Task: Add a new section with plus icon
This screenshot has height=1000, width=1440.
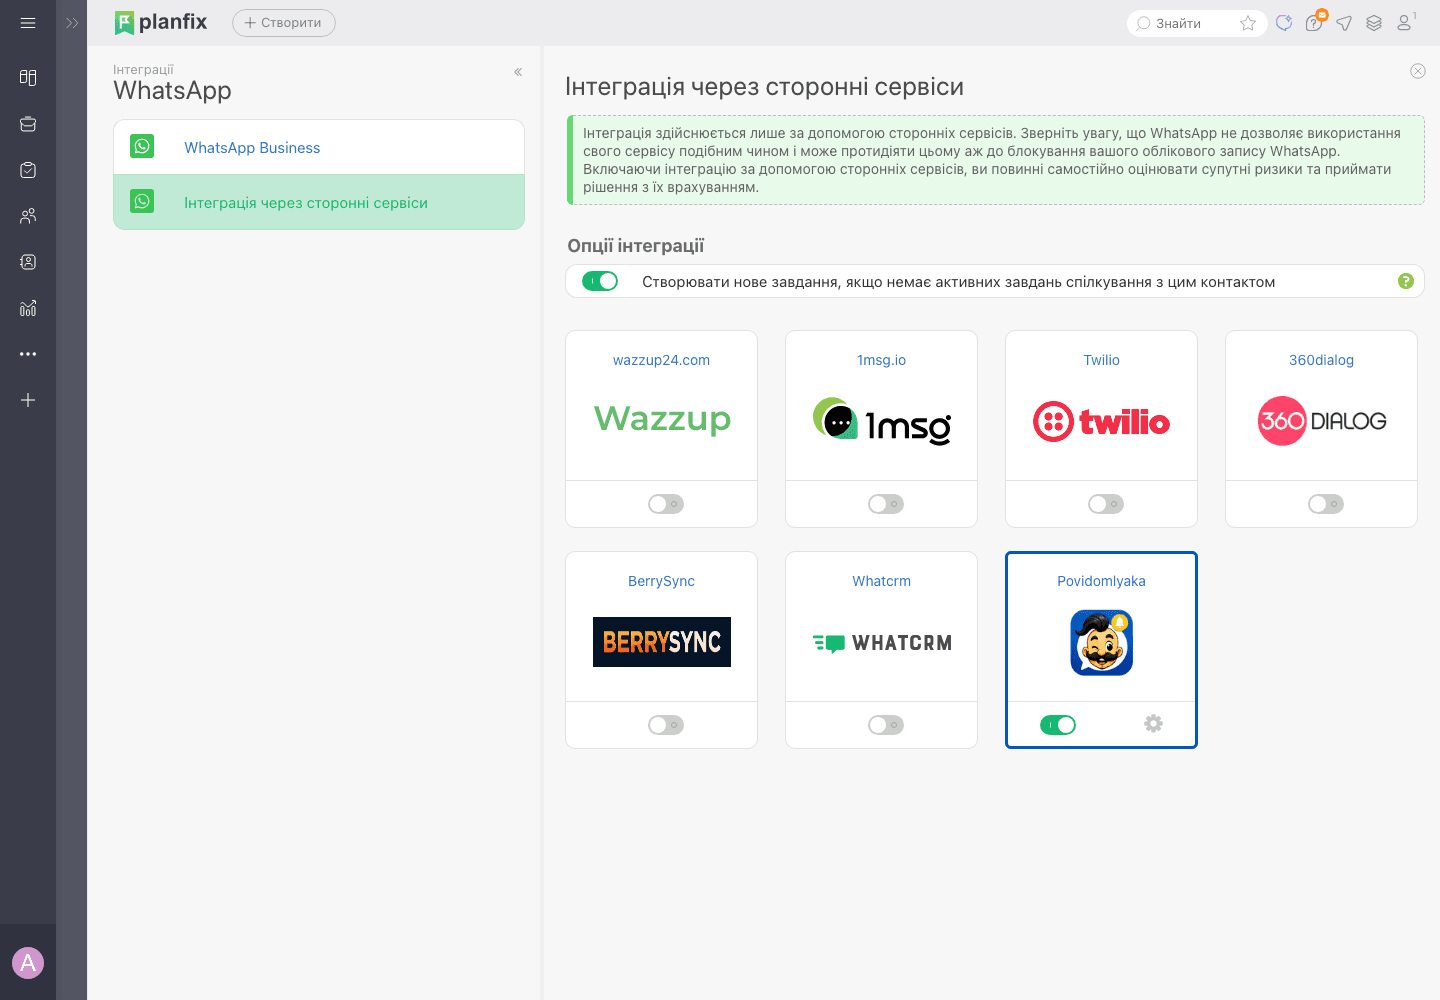Action: click(x=28, y=400)
